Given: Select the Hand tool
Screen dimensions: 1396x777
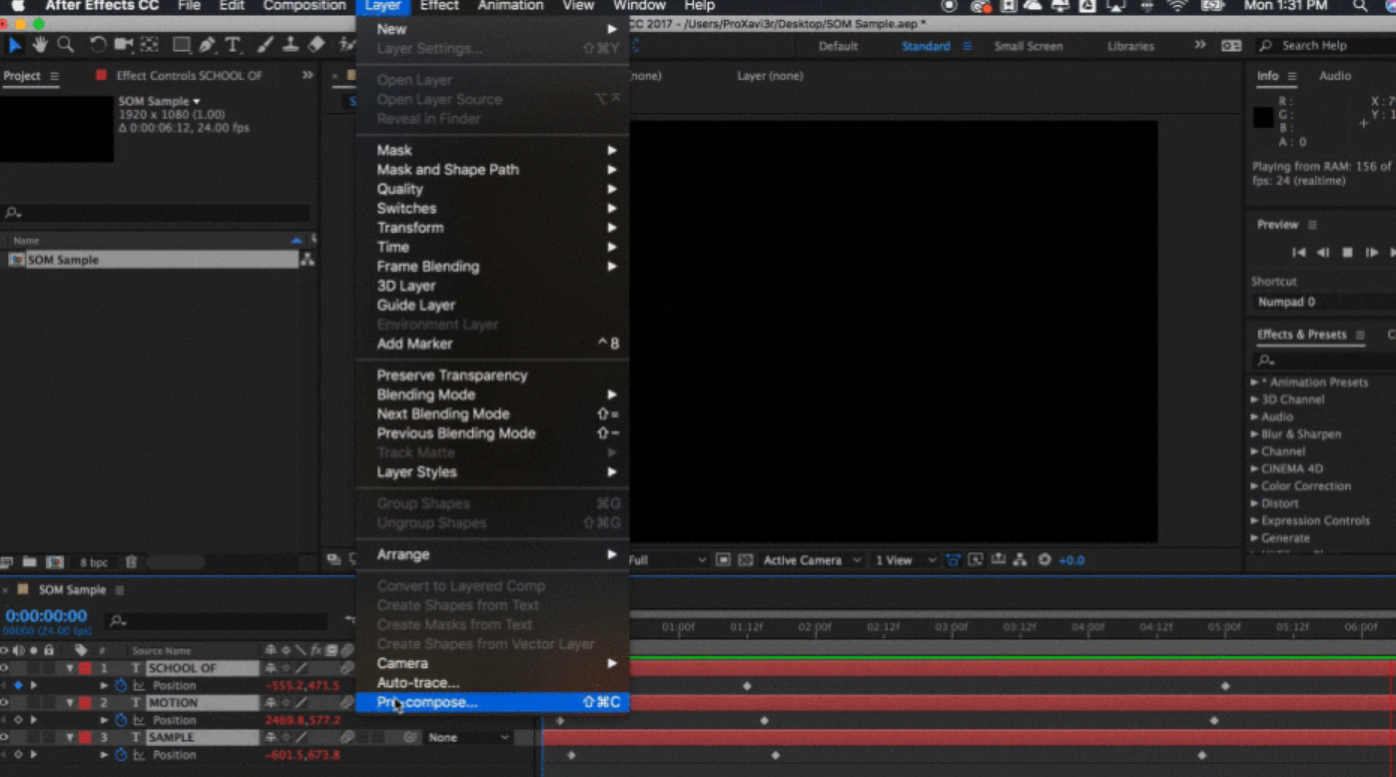Looking at the screenshot, I should point(40,45).
